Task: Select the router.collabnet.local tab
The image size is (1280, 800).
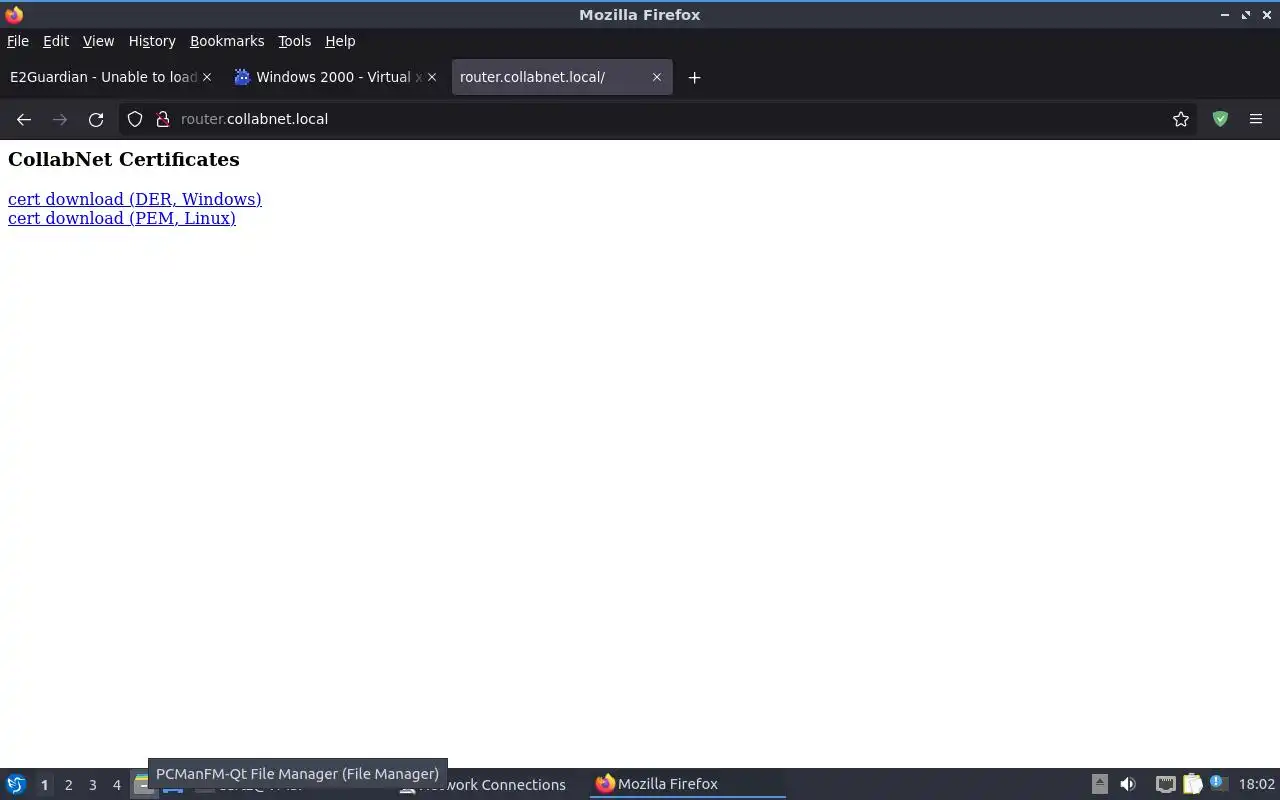Action: point(562,77)
